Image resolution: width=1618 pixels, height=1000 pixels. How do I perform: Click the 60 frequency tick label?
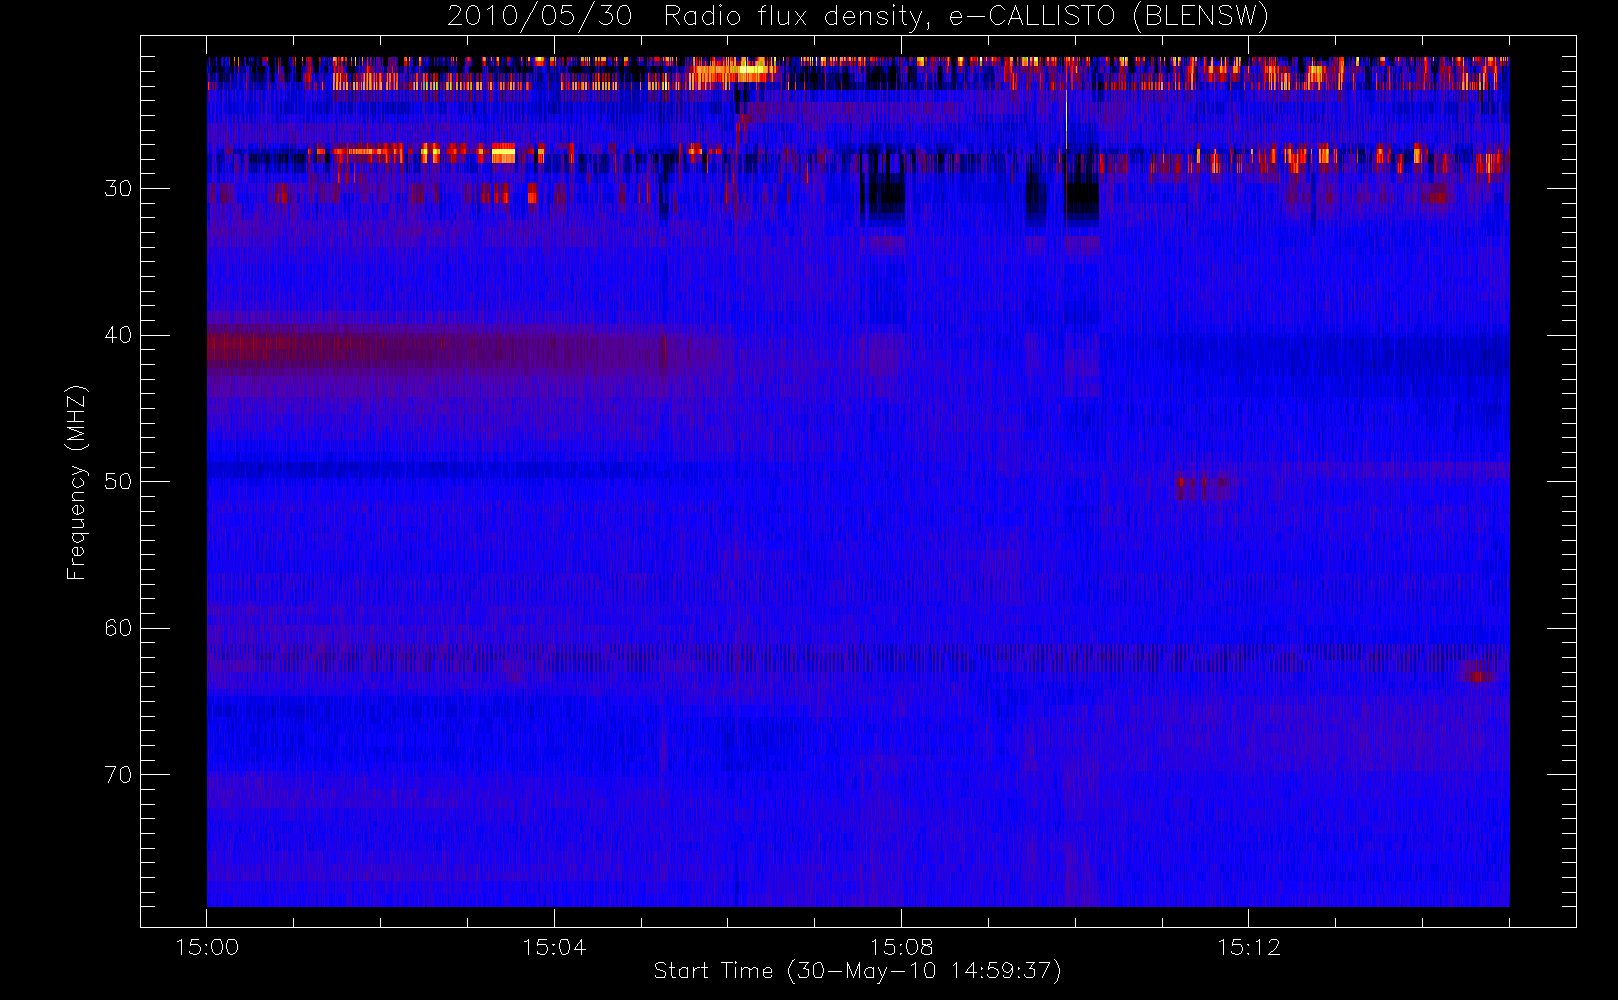pos(118,628)
